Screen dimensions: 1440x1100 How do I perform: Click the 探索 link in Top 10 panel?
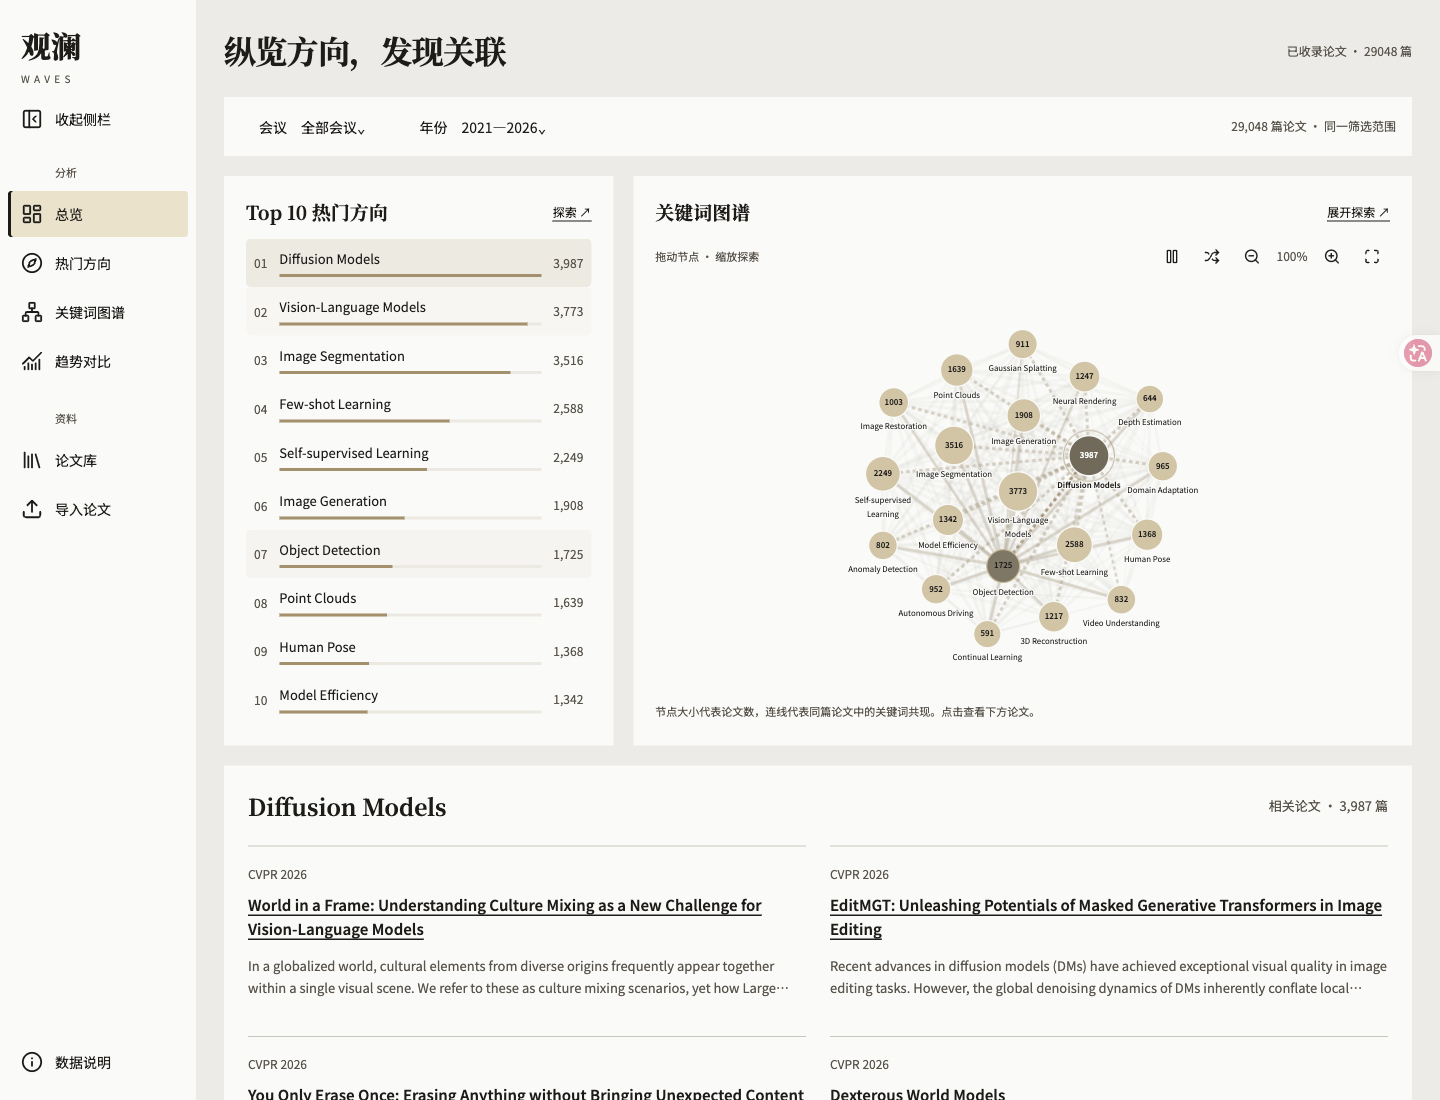(571, 213)
